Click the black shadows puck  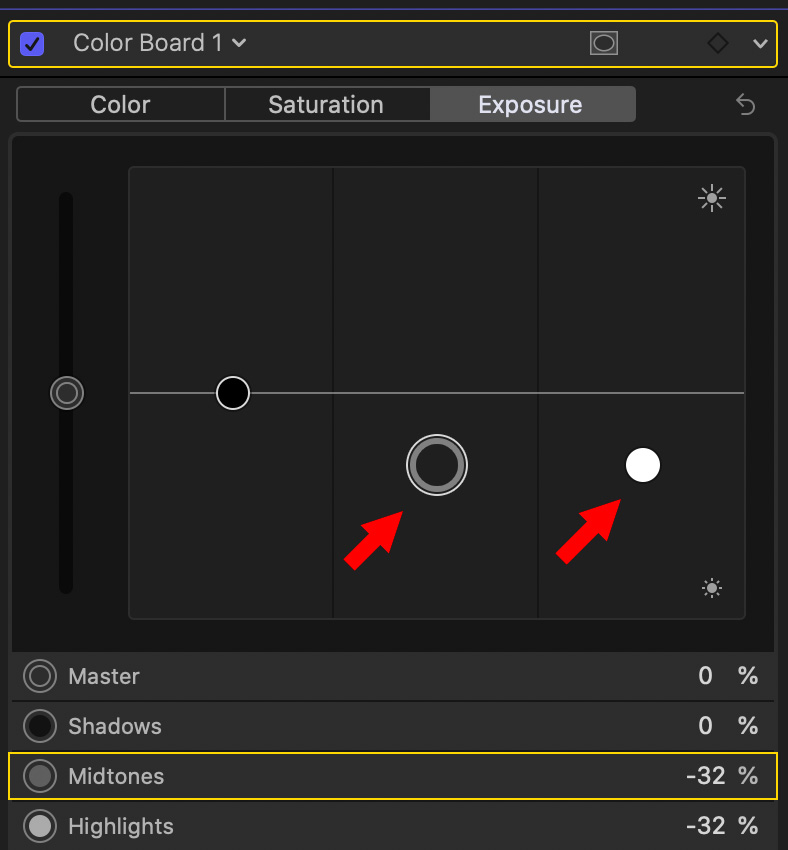tap(233, 393)
